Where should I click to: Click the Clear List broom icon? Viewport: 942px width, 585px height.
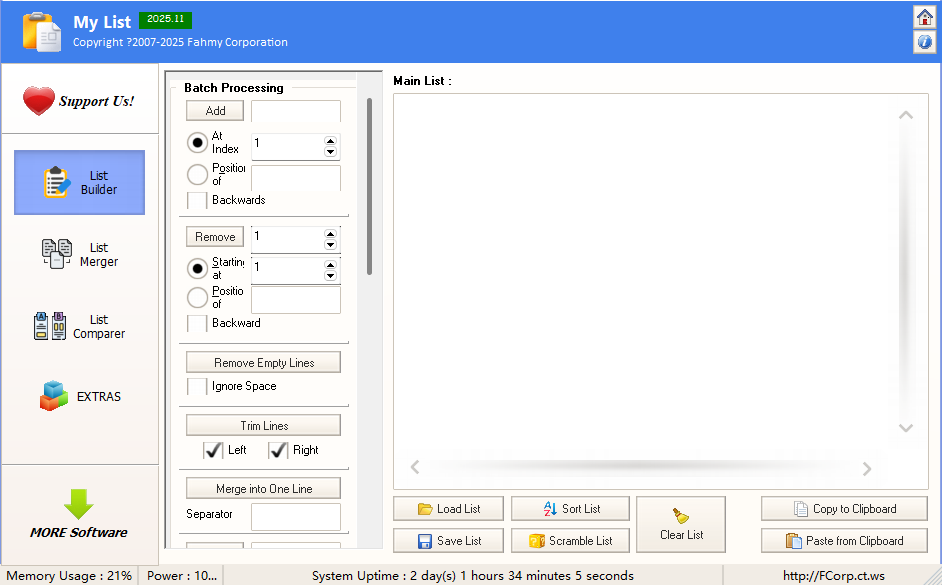[681, 516]
